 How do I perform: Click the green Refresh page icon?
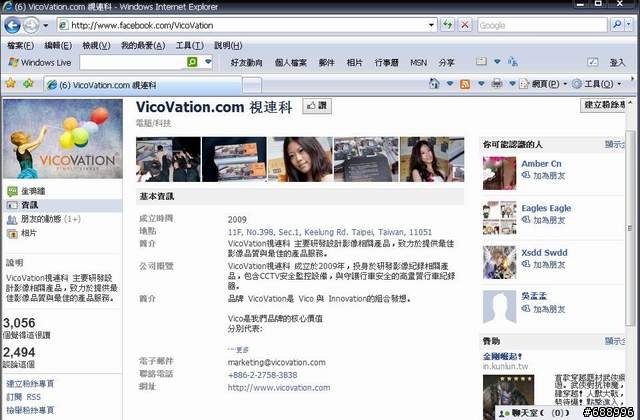point(448,25)
